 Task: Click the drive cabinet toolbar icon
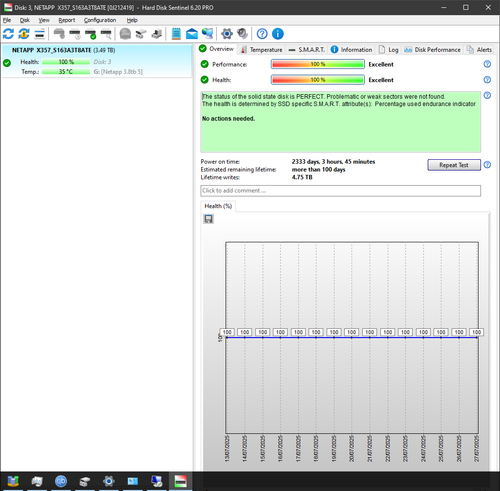[x=141, y=34]
